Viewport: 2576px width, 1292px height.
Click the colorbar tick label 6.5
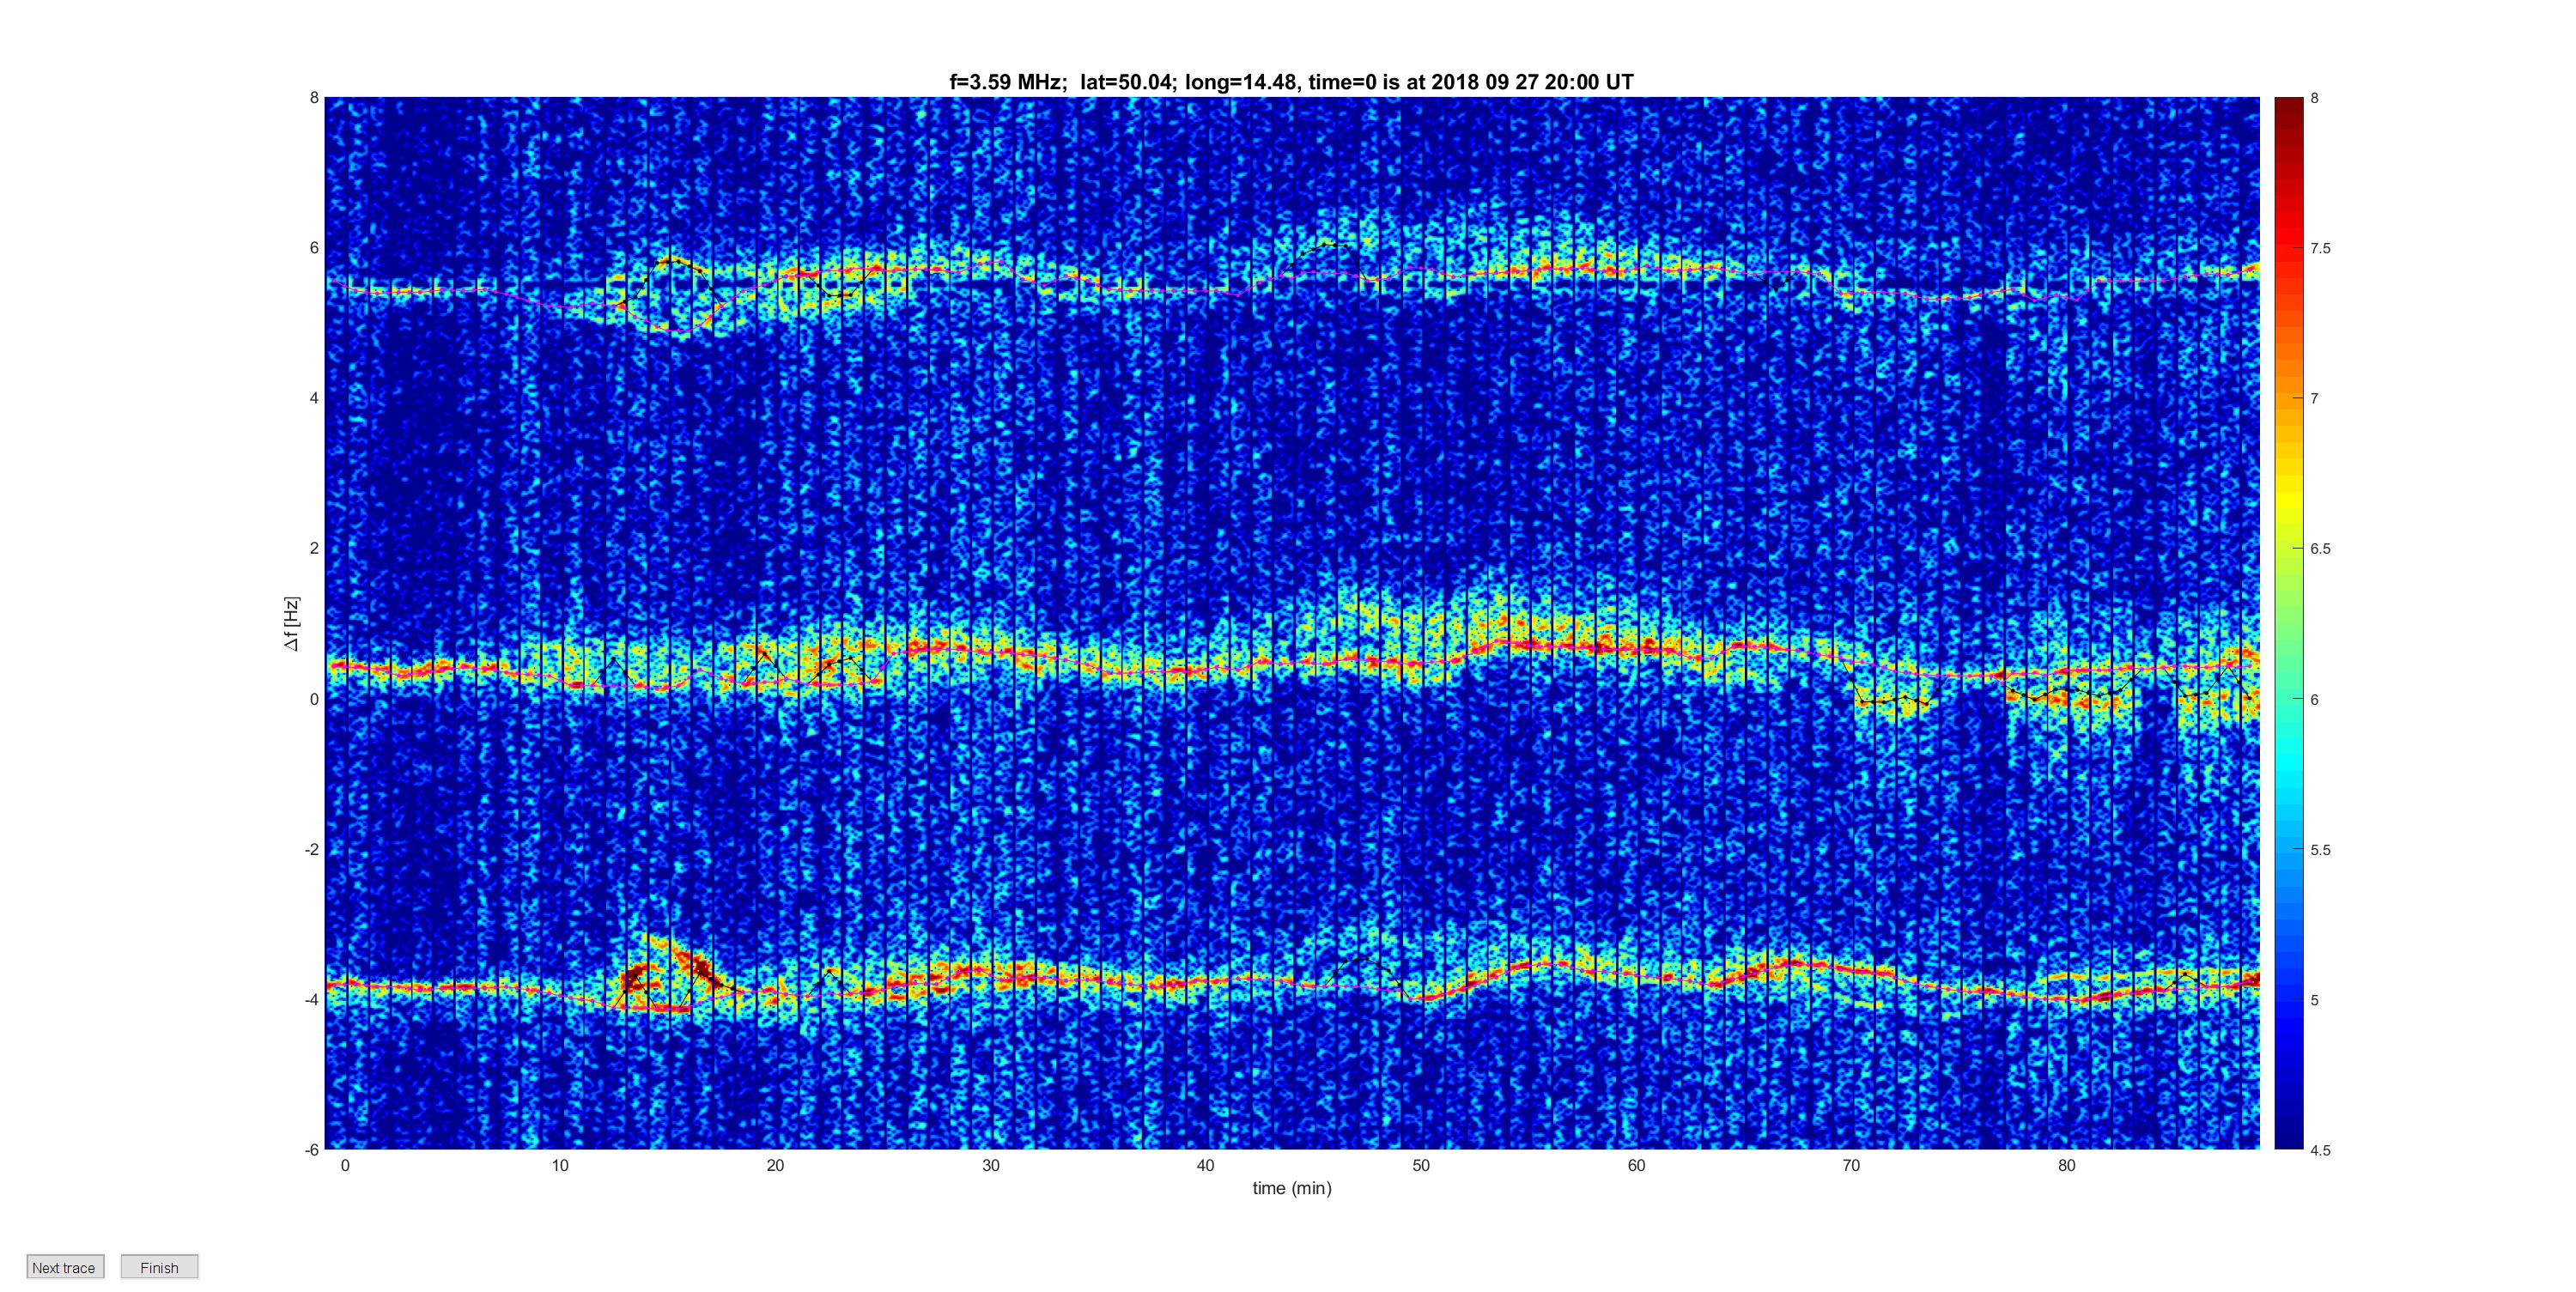coord(2320,549)
